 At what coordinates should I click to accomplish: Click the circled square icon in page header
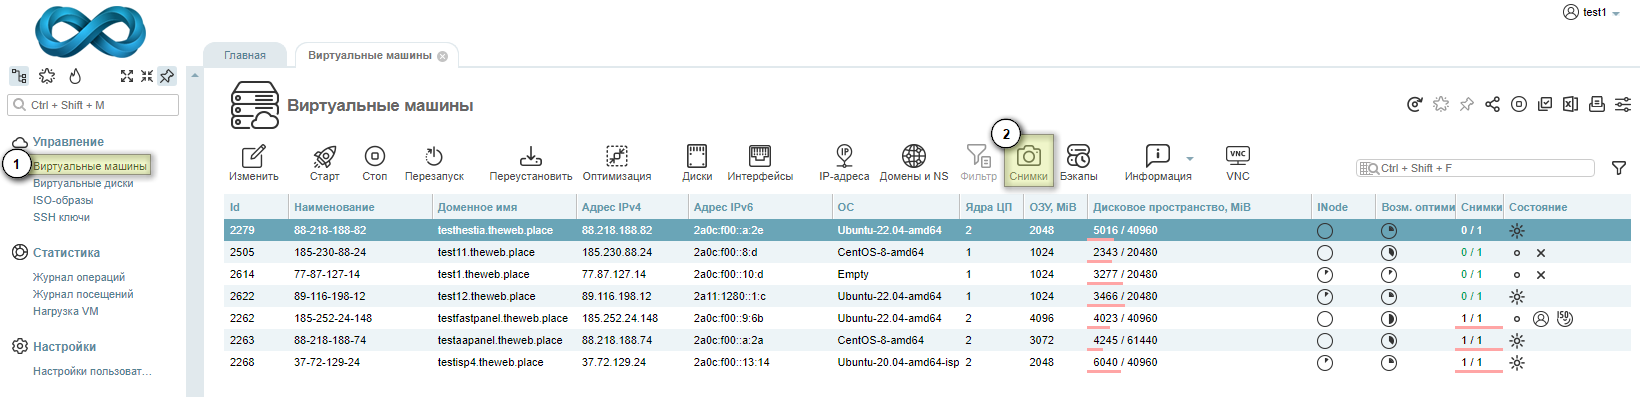[1519, 104]
